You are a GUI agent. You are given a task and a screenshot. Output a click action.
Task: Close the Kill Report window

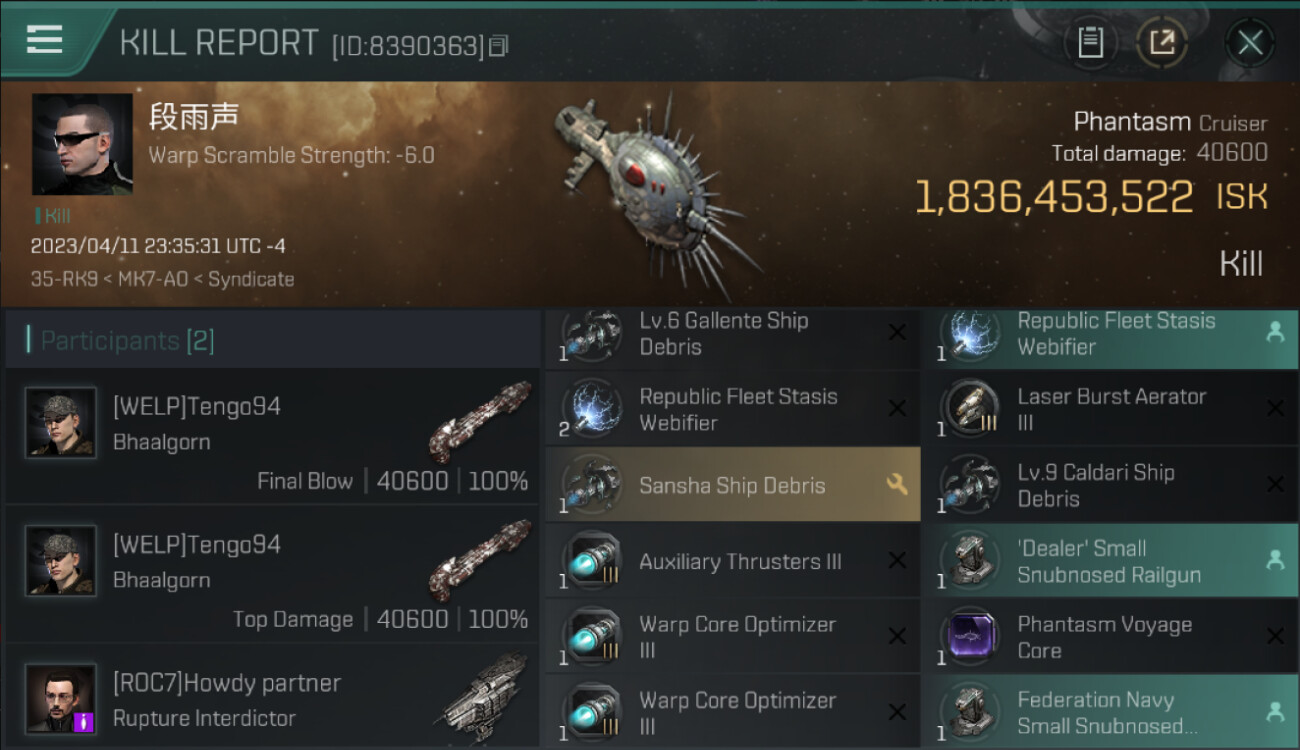click(x=1250, y=43)
